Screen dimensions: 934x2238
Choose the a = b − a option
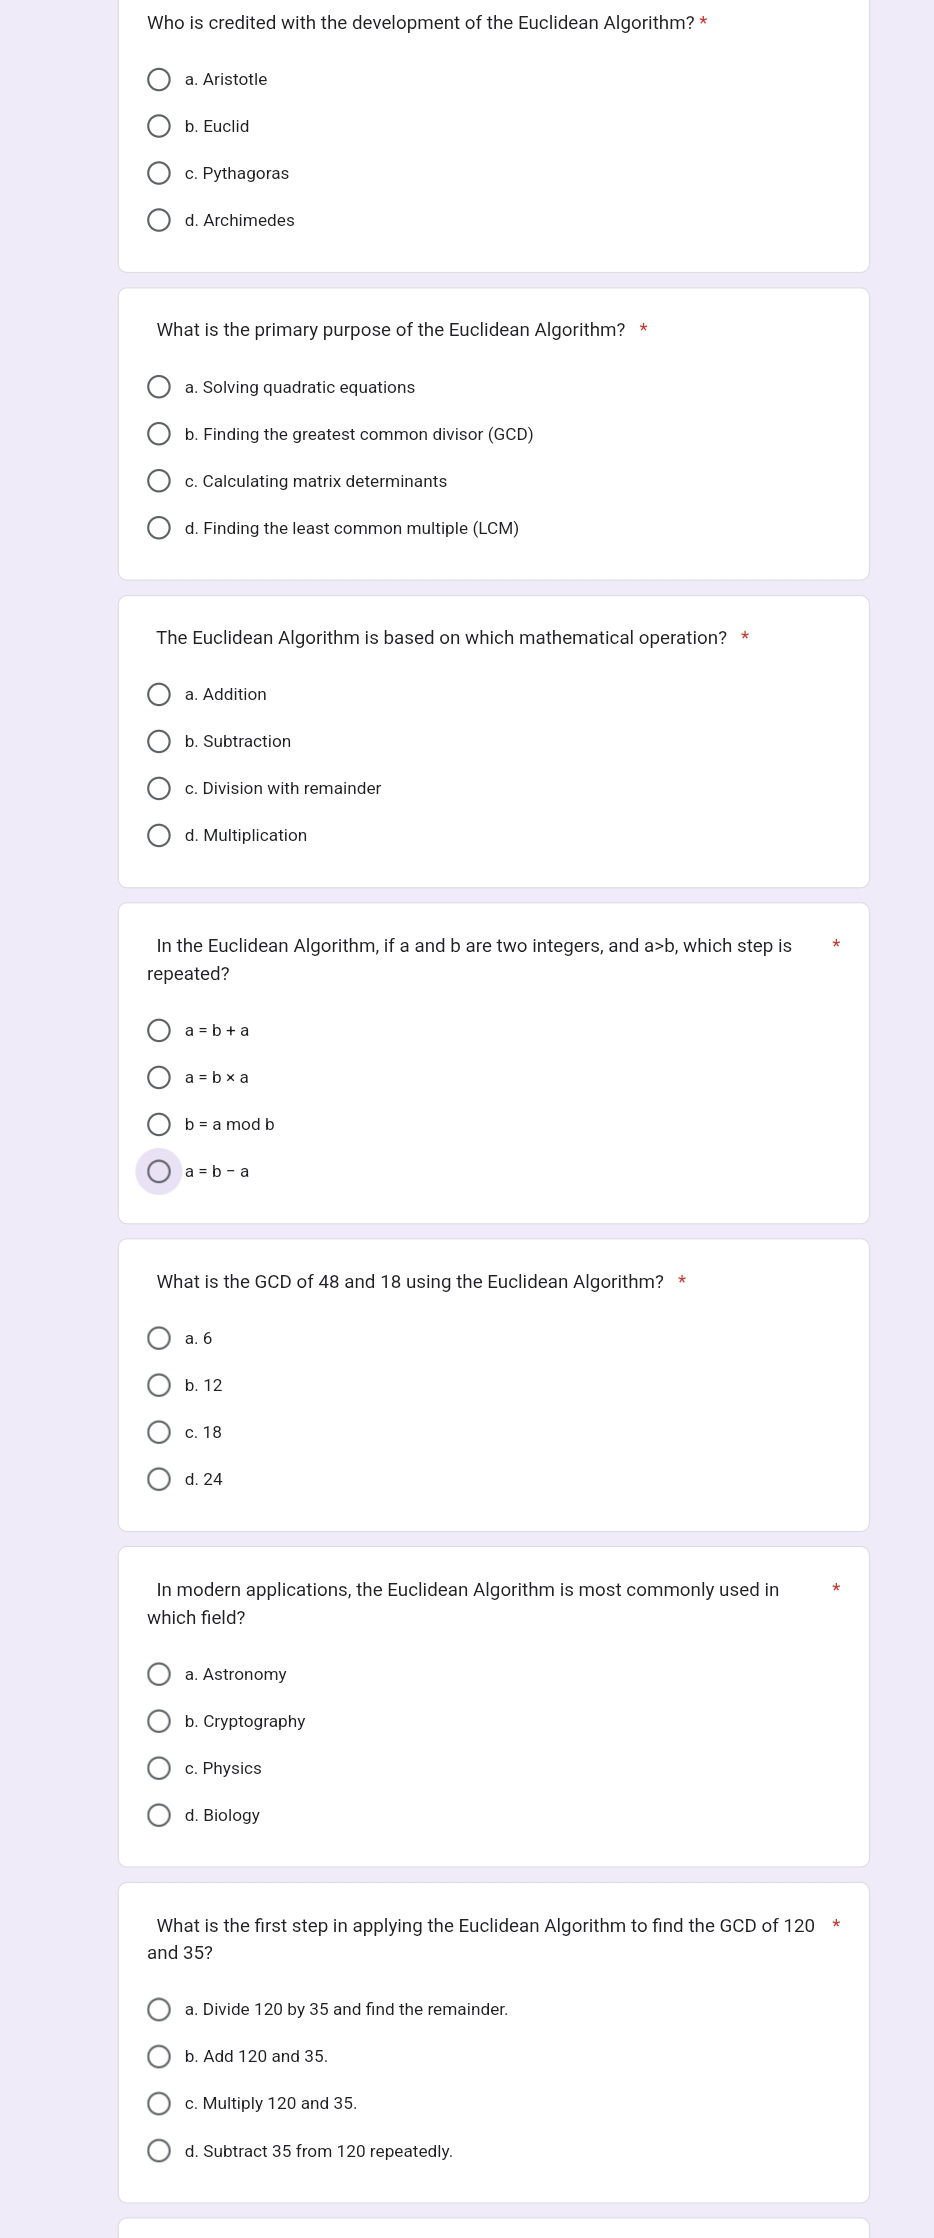(159, 1171)
